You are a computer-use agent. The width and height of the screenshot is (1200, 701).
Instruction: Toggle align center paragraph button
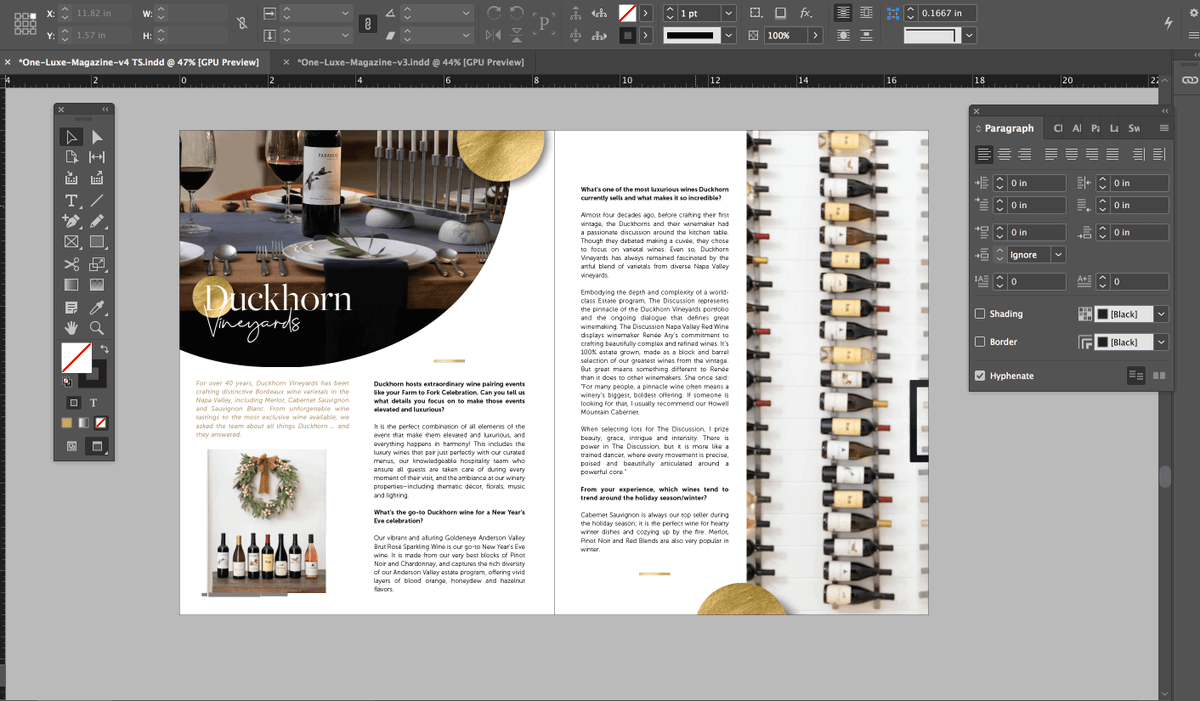coord(1004,154)
